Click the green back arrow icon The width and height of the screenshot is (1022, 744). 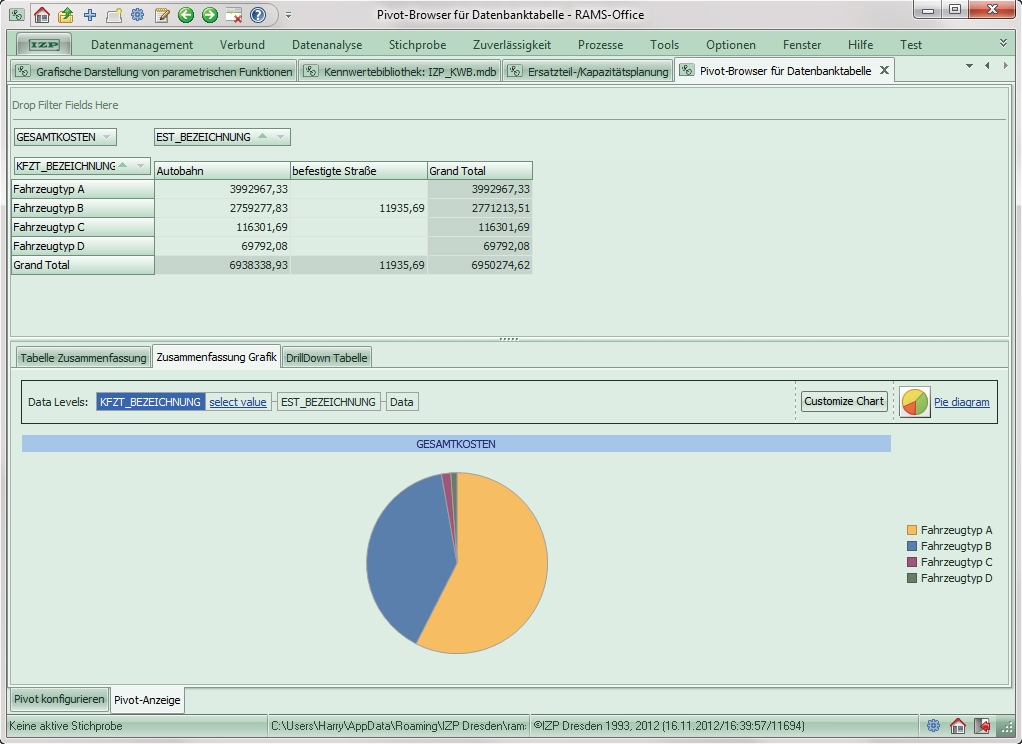coord(185,15)
